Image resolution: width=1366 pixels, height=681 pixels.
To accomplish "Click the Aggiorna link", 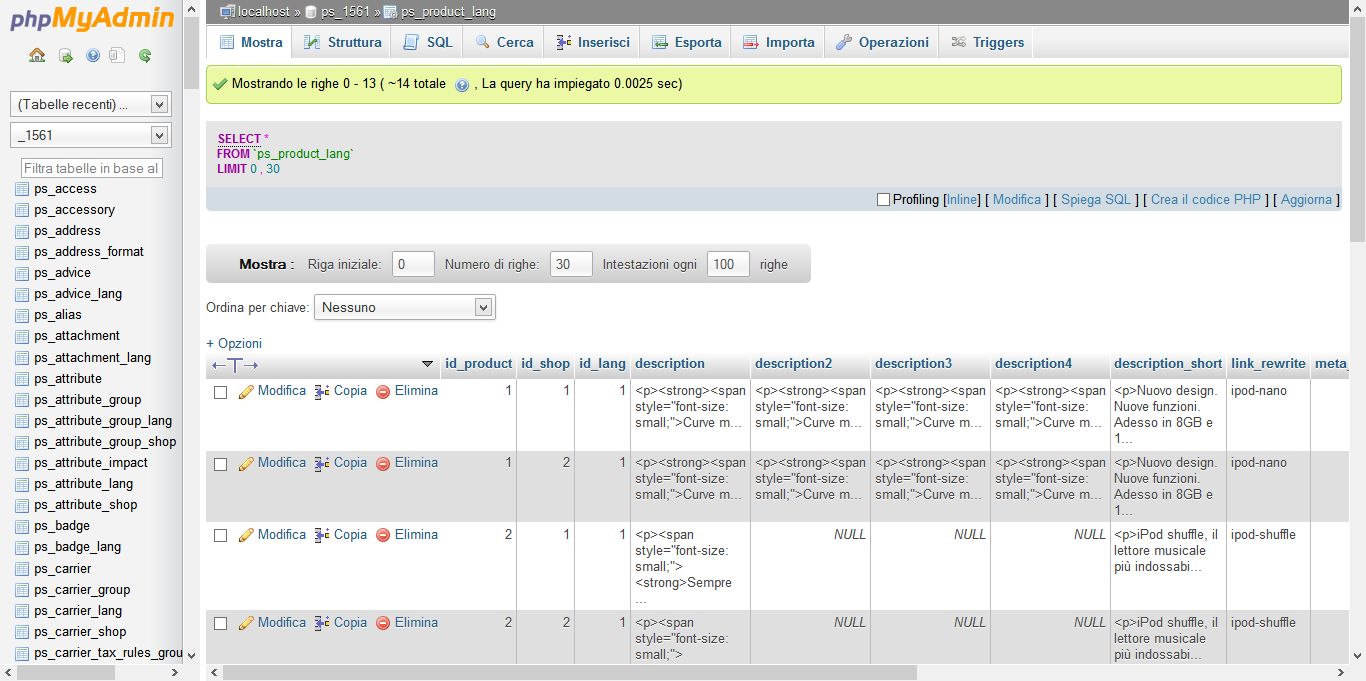I will (x=1306, y=200).
